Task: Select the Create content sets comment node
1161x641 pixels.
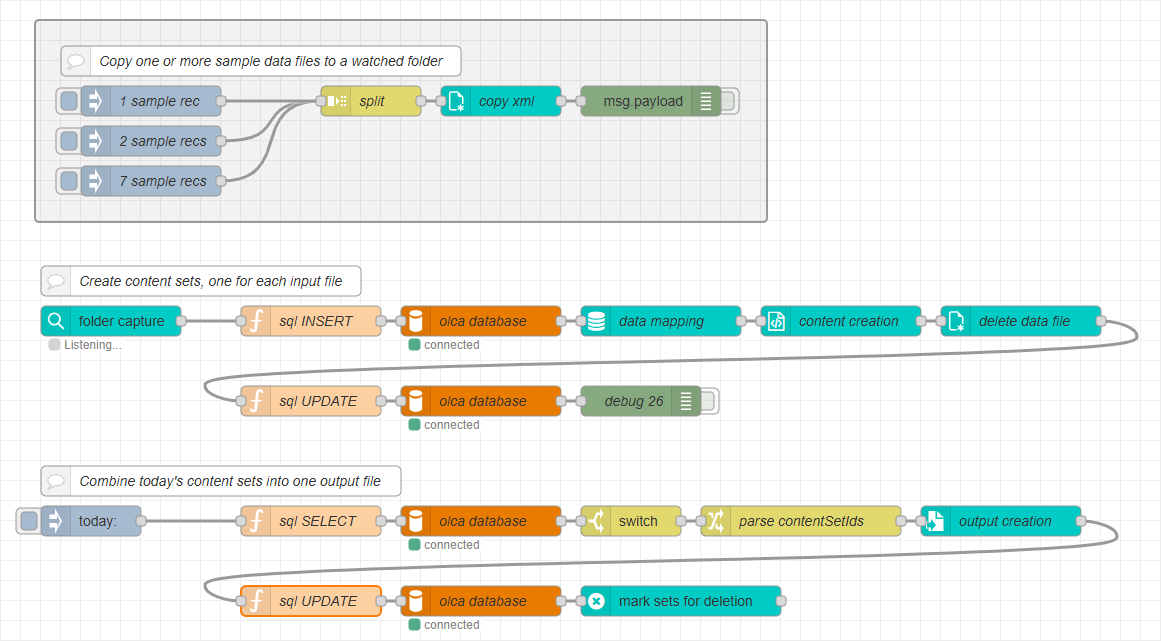Action: click(209, 281)
